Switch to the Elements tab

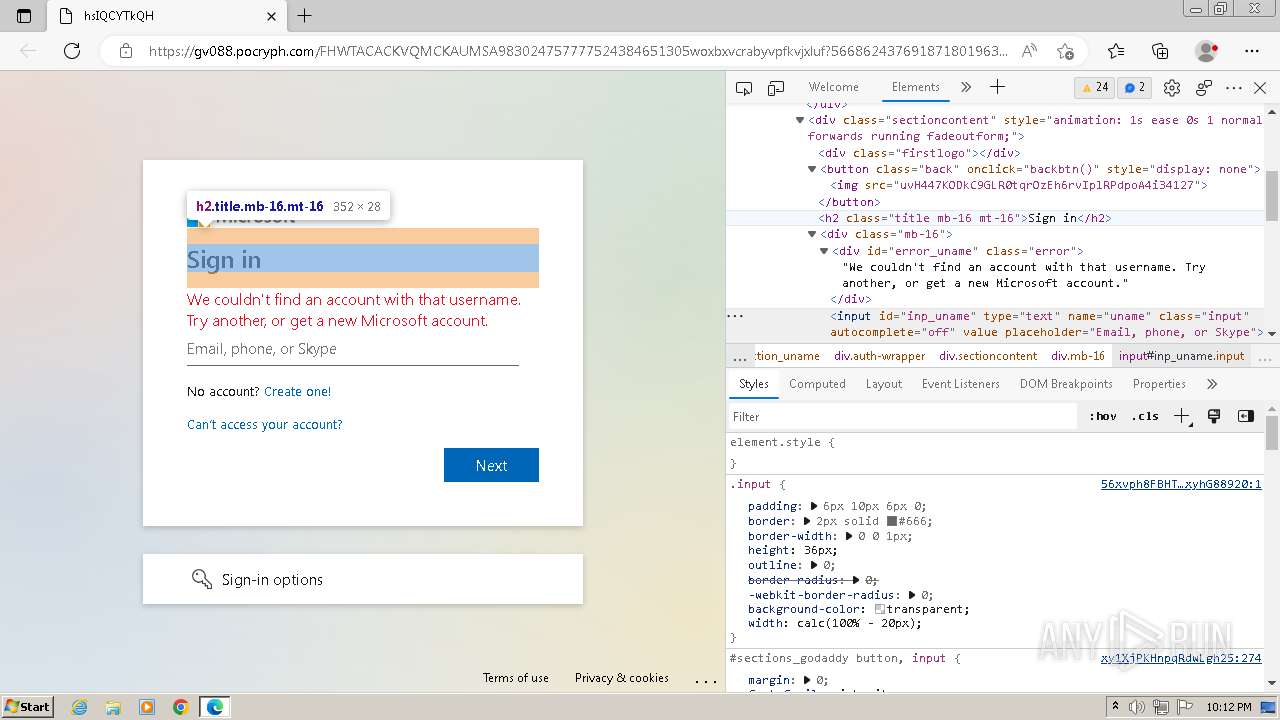tap(916, 87)
